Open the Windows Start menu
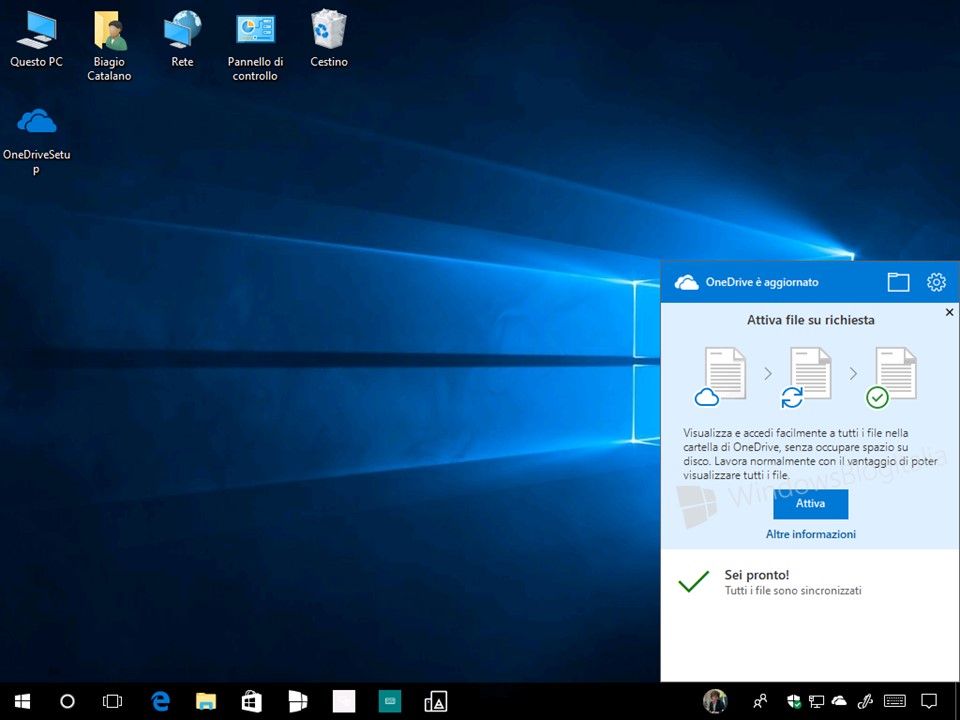Image resolution: width=960 pixels, height=720 pixels. point(23,701)
